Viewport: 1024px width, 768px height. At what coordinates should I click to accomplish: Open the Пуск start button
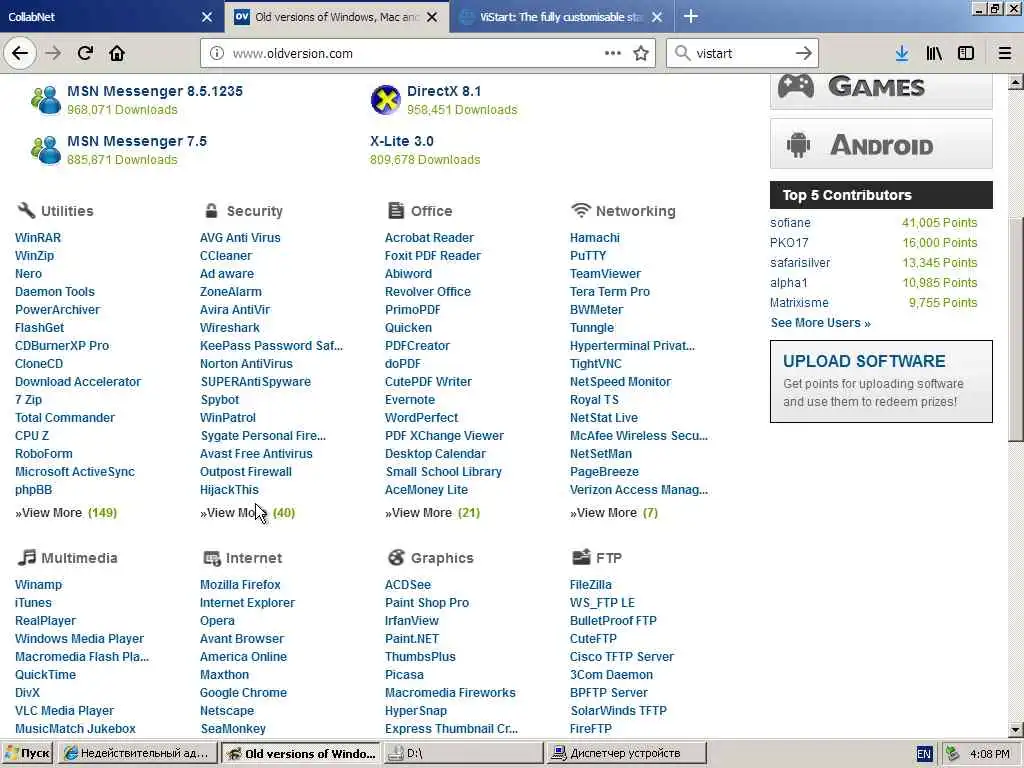click(x=27, y=753)
